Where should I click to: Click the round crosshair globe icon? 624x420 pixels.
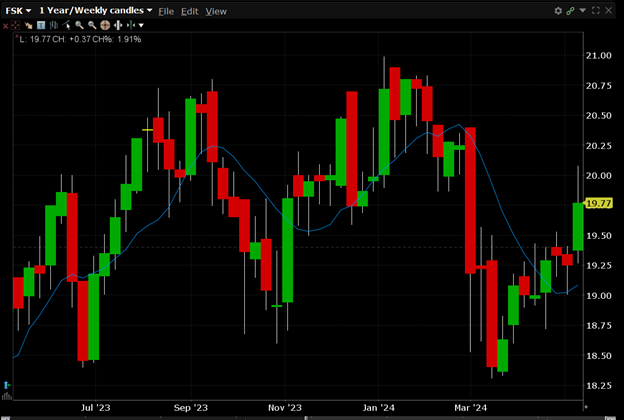pyautogui.click(x=105, y=25)
